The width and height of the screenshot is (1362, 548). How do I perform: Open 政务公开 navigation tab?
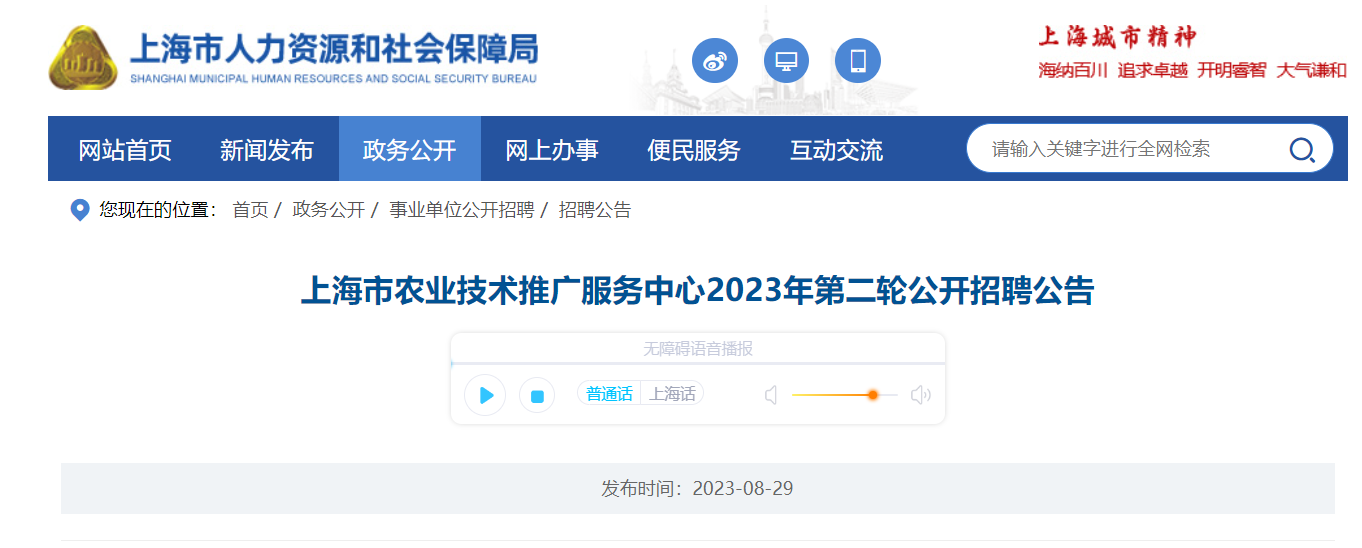[x=410, y=150]
